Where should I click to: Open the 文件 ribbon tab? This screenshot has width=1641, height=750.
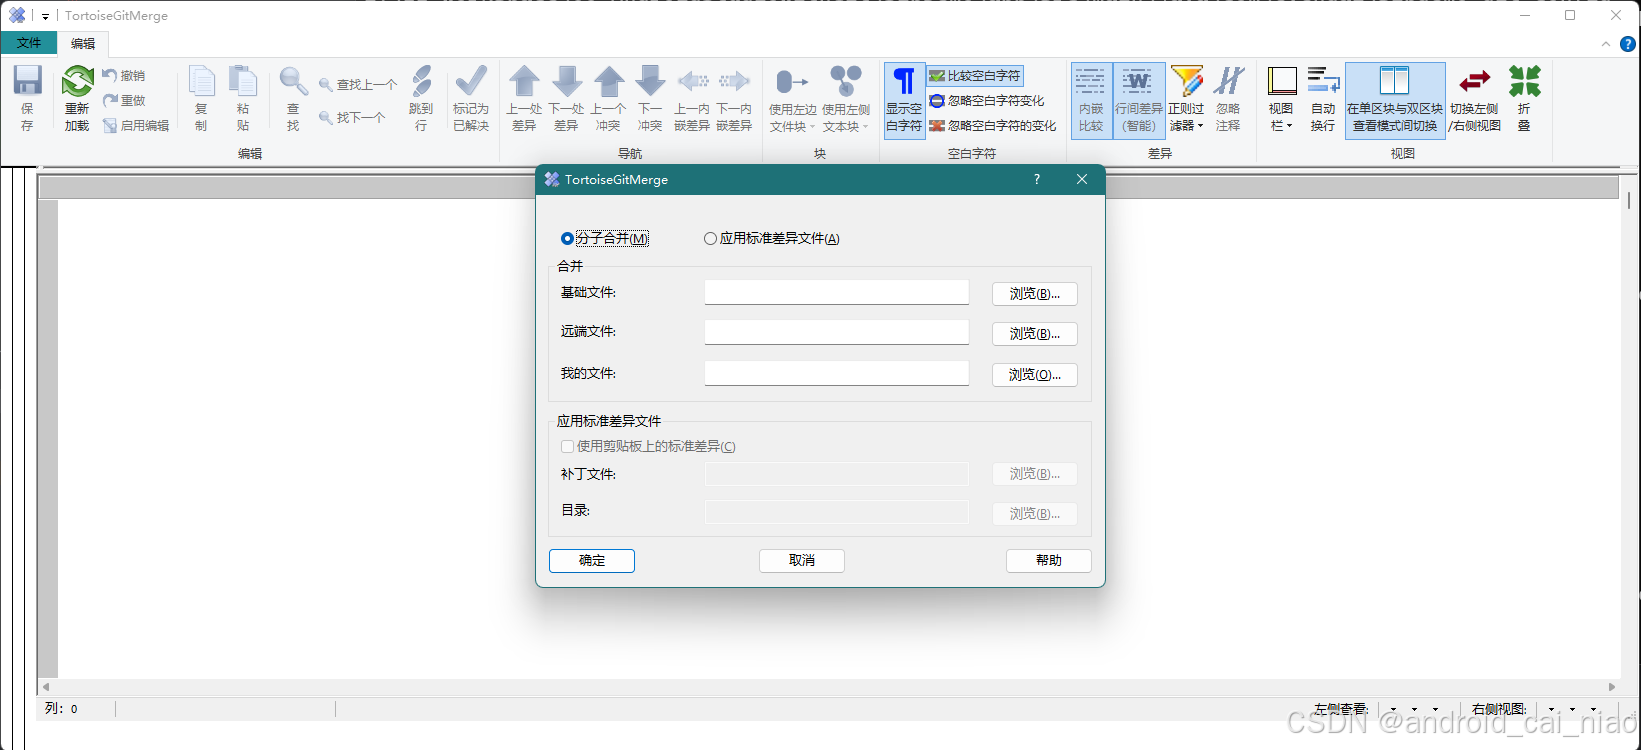coord(29,43)
